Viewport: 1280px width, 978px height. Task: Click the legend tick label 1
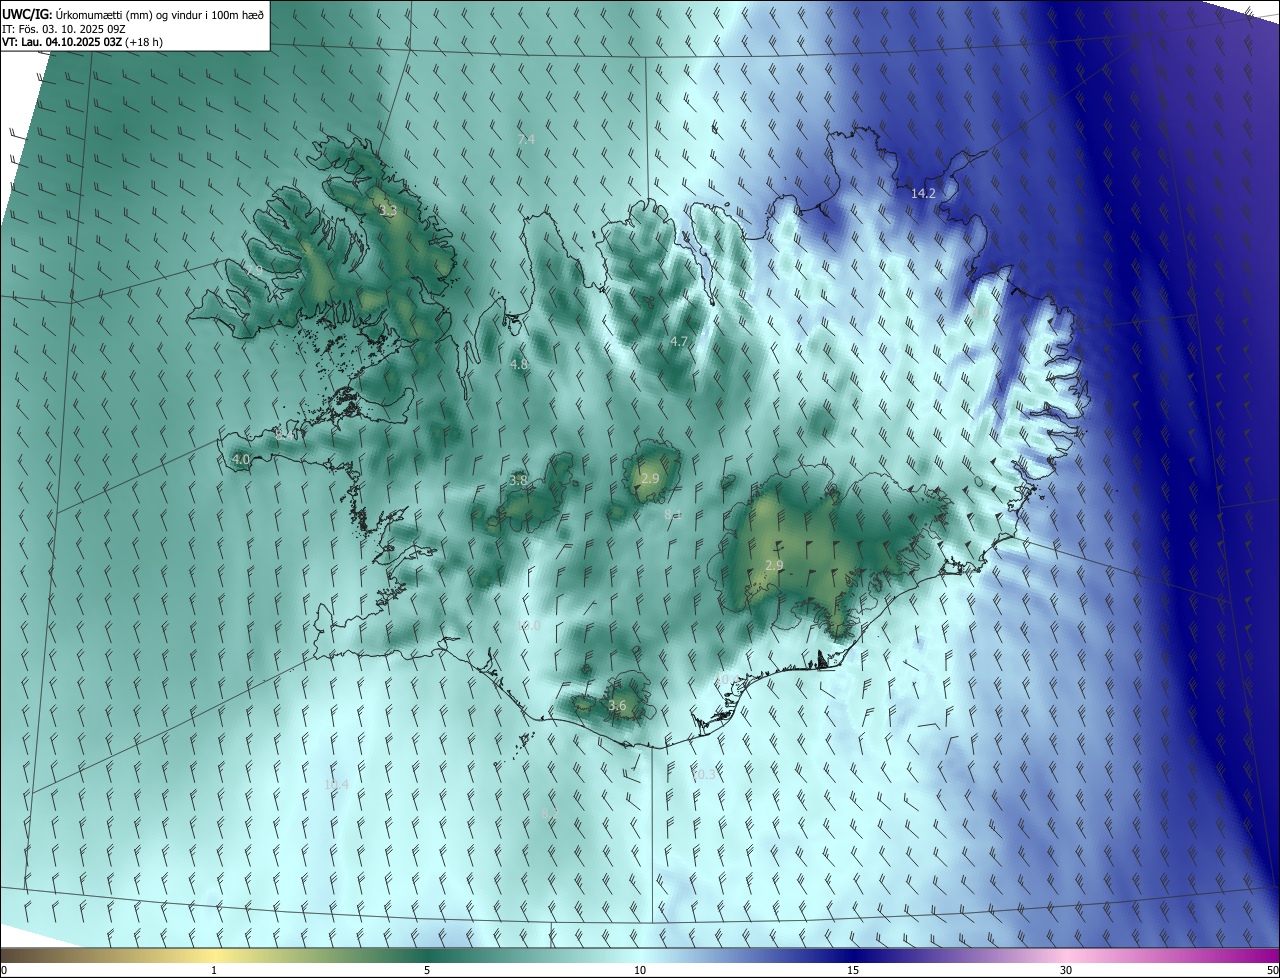click(214, 970)
